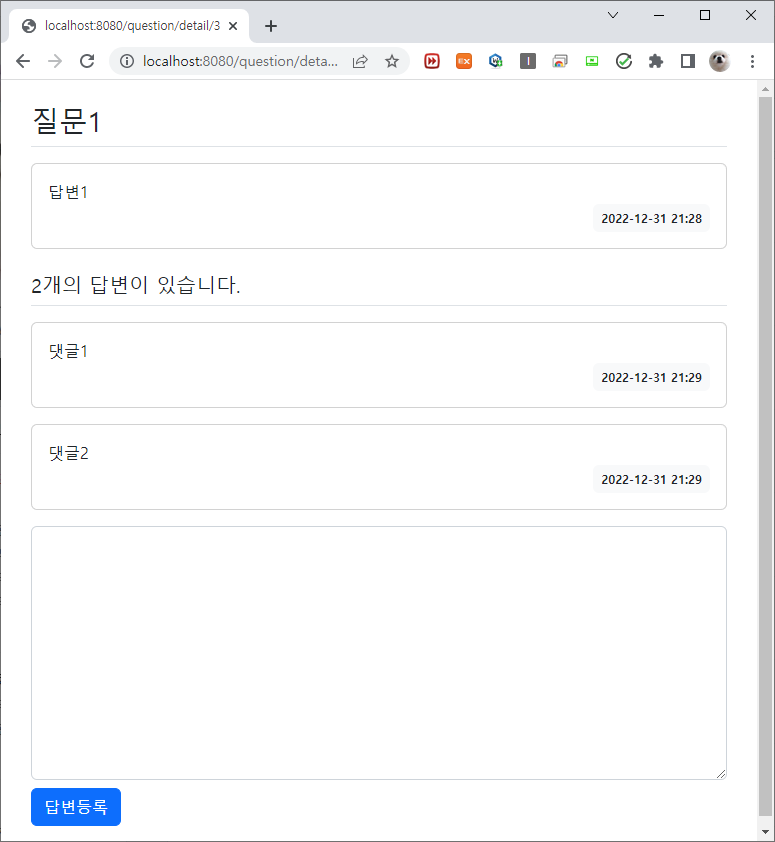Image resolution: width=775 pixels, height=842 pixels.
Task: Click the share page icon
Action: click(x=360, y=61)
